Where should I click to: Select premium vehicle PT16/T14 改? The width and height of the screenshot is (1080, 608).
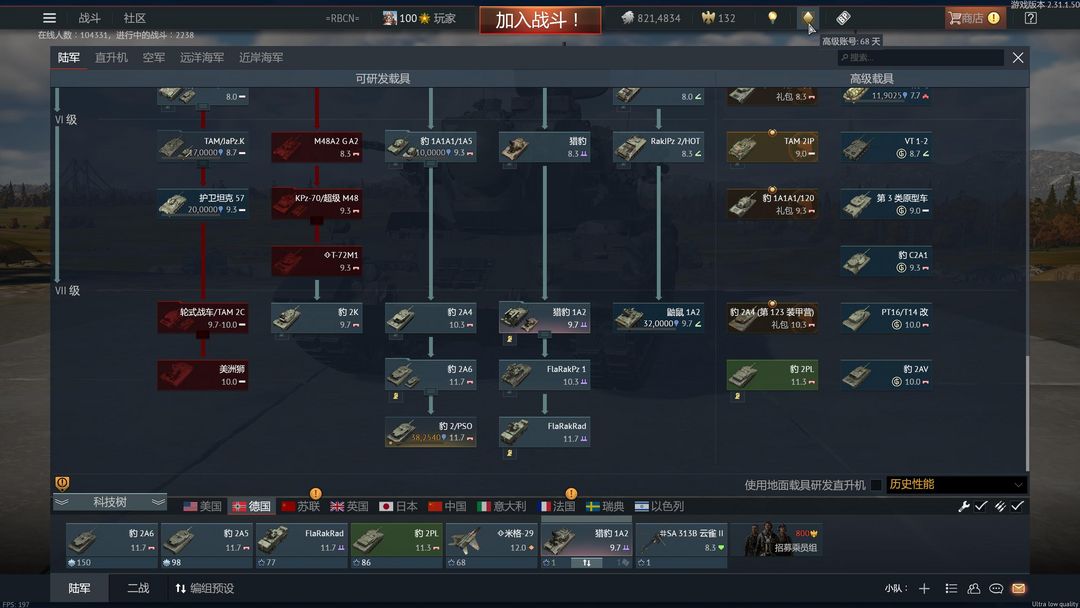tap(886, 318)
